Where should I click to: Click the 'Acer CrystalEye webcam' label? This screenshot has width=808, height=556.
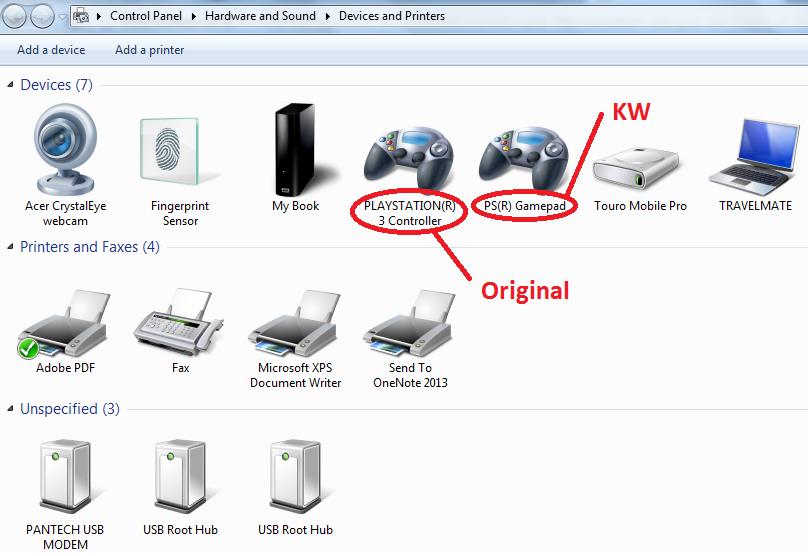tap(65, 213)
